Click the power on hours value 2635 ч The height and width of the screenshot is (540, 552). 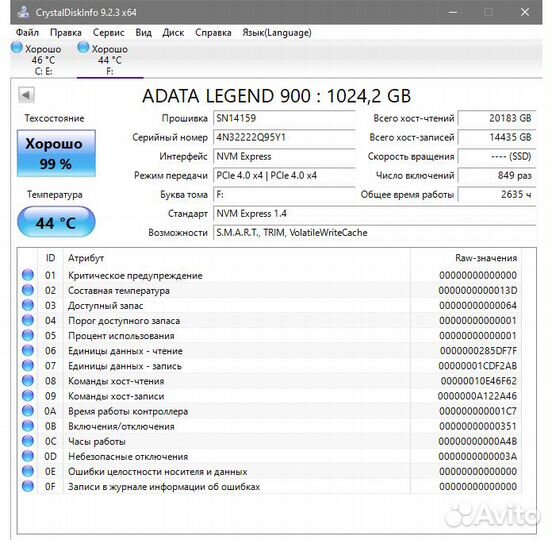(x=497, y=194)
